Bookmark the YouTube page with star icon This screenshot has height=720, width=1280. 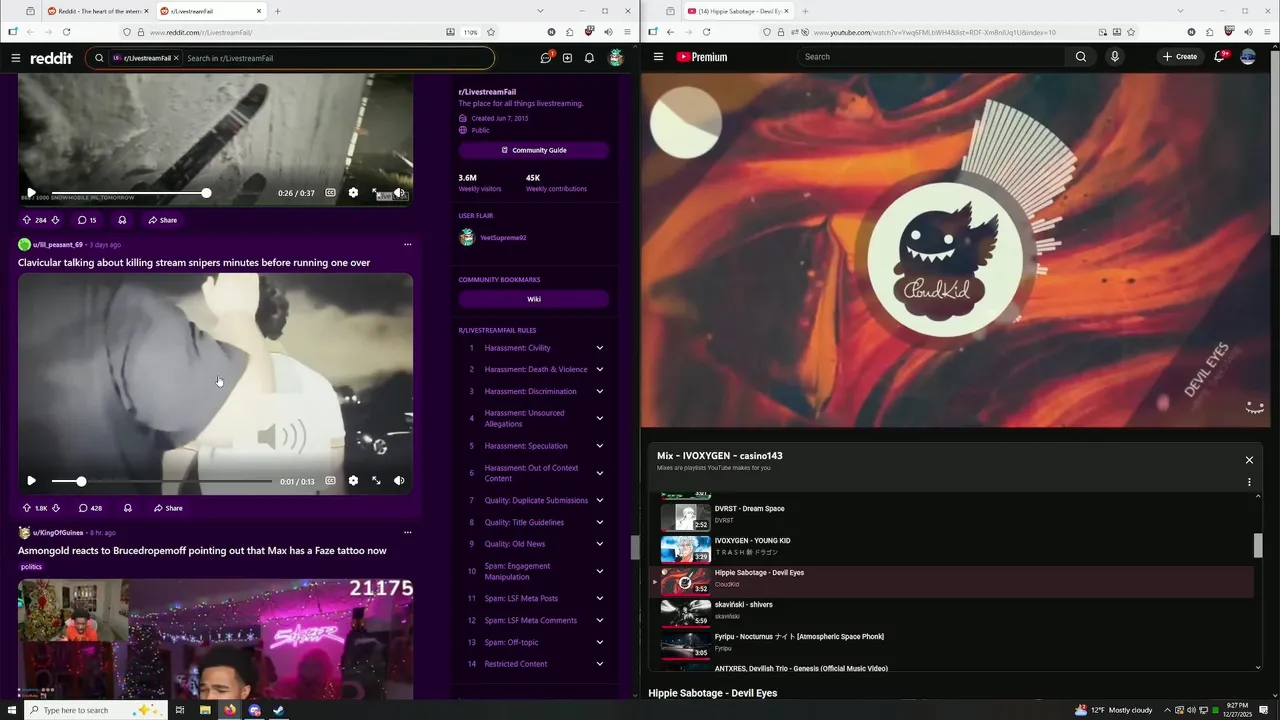coord(1131,32)
